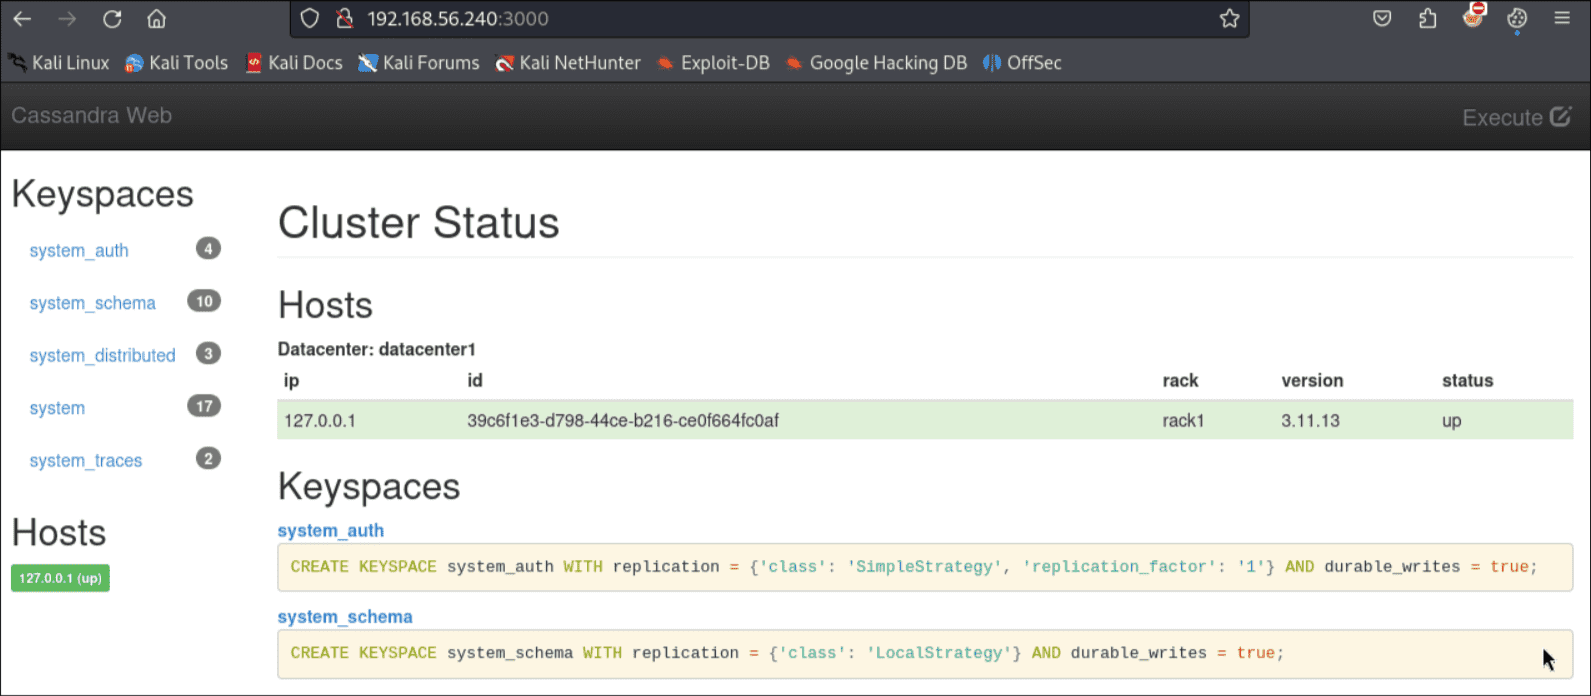Image resolution: width=1591 pixels, height=696 pixels.
Task: Click the 'version' column header
Action: click(1312, 380)
